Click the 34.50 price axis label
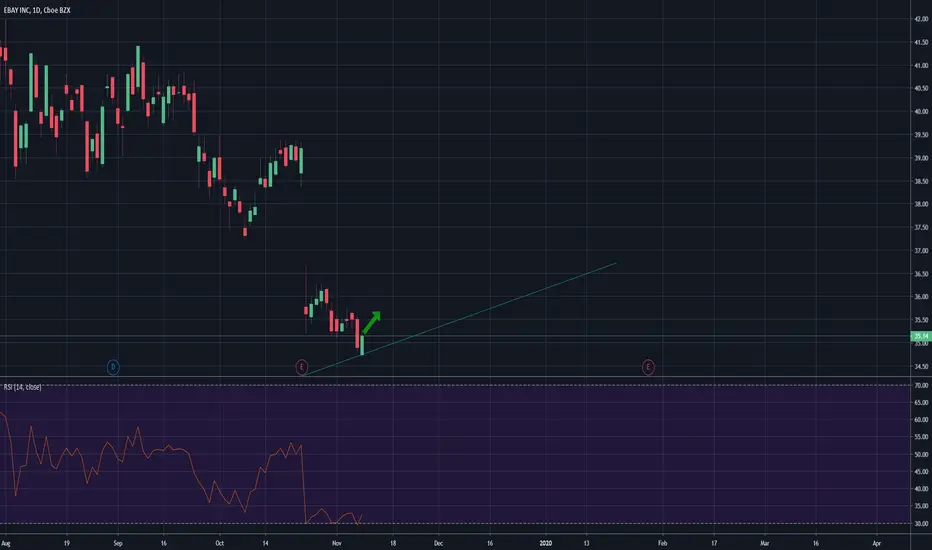Screen dimensions: 932x550 (921, 367)
